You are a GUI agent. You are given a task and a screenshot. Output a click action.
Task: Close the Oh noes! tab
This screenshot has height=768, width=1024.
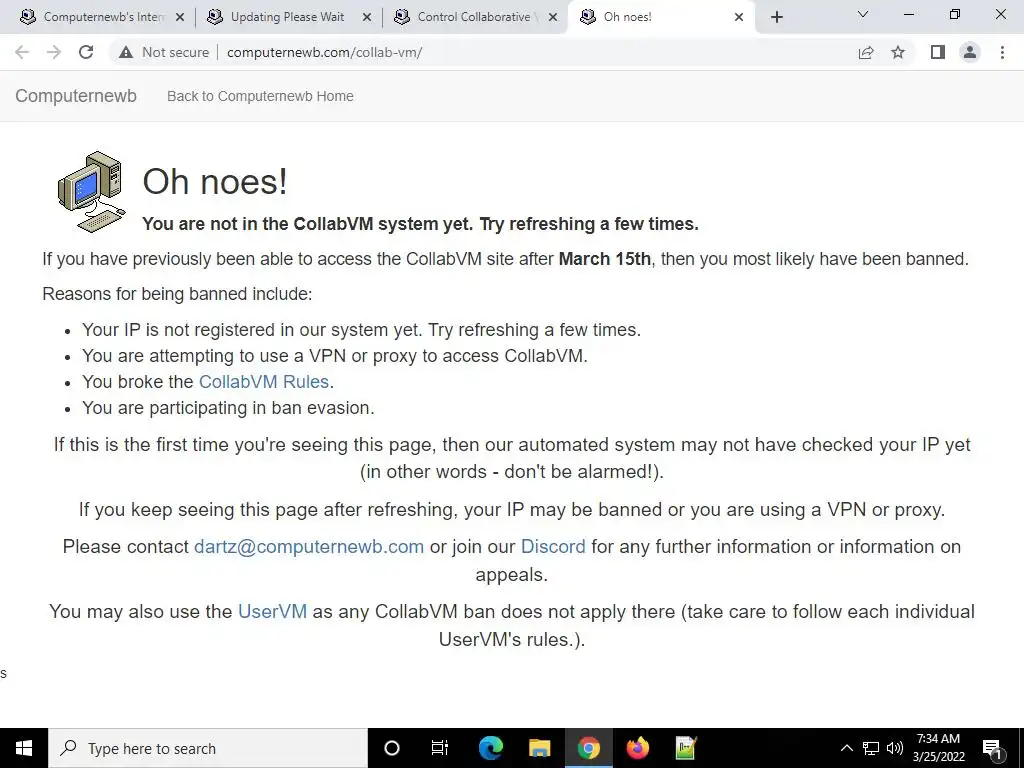tap(739, 17)
